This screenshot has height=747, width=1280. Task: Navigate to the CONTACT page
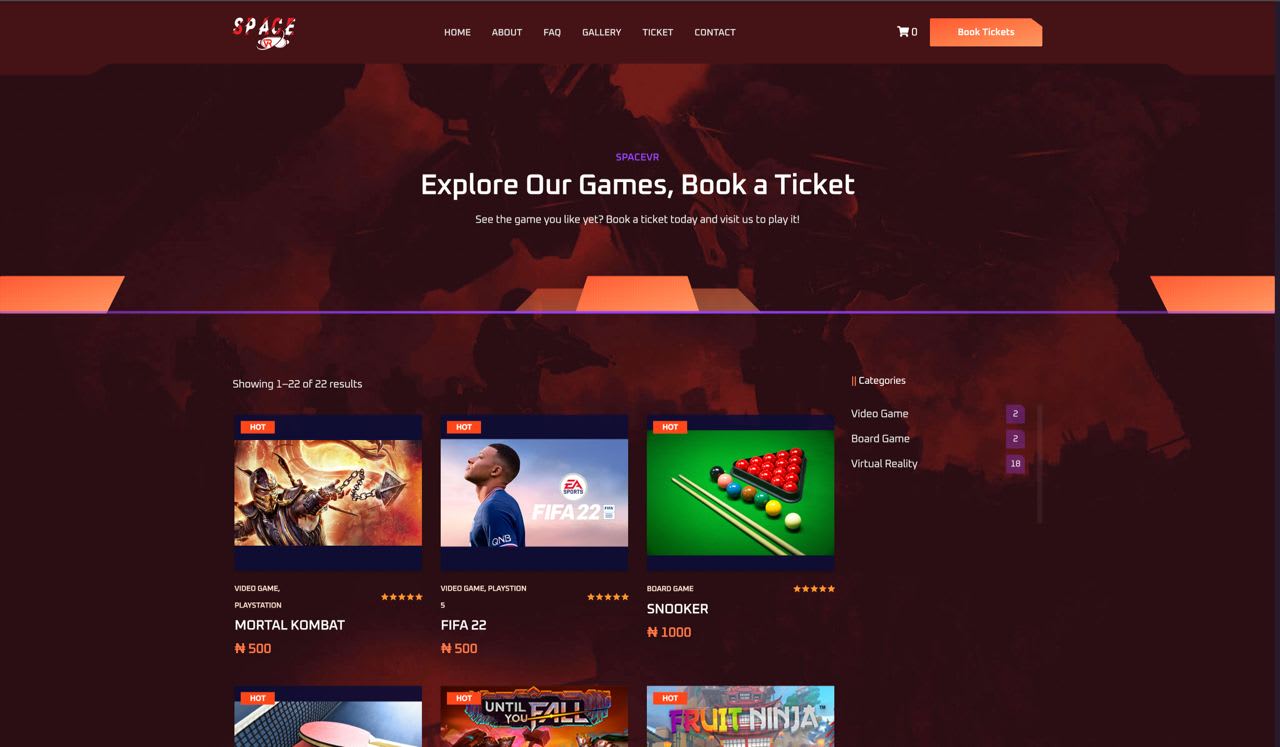pos(715,32)
